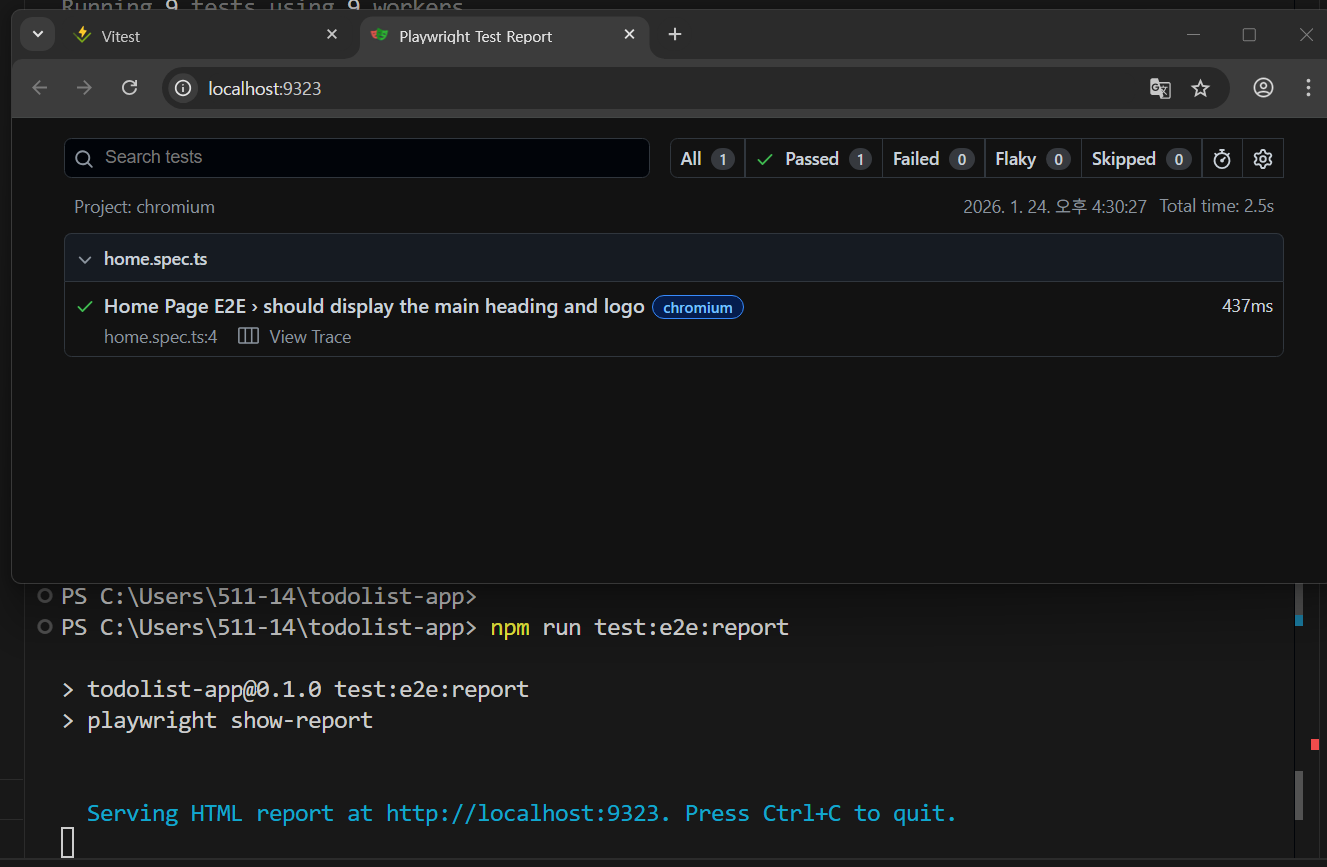Image resolution: width=1327 pixels, height=867 pixels.
Task: Close the Playwright Test Report tab
Action: pos(629,35)
